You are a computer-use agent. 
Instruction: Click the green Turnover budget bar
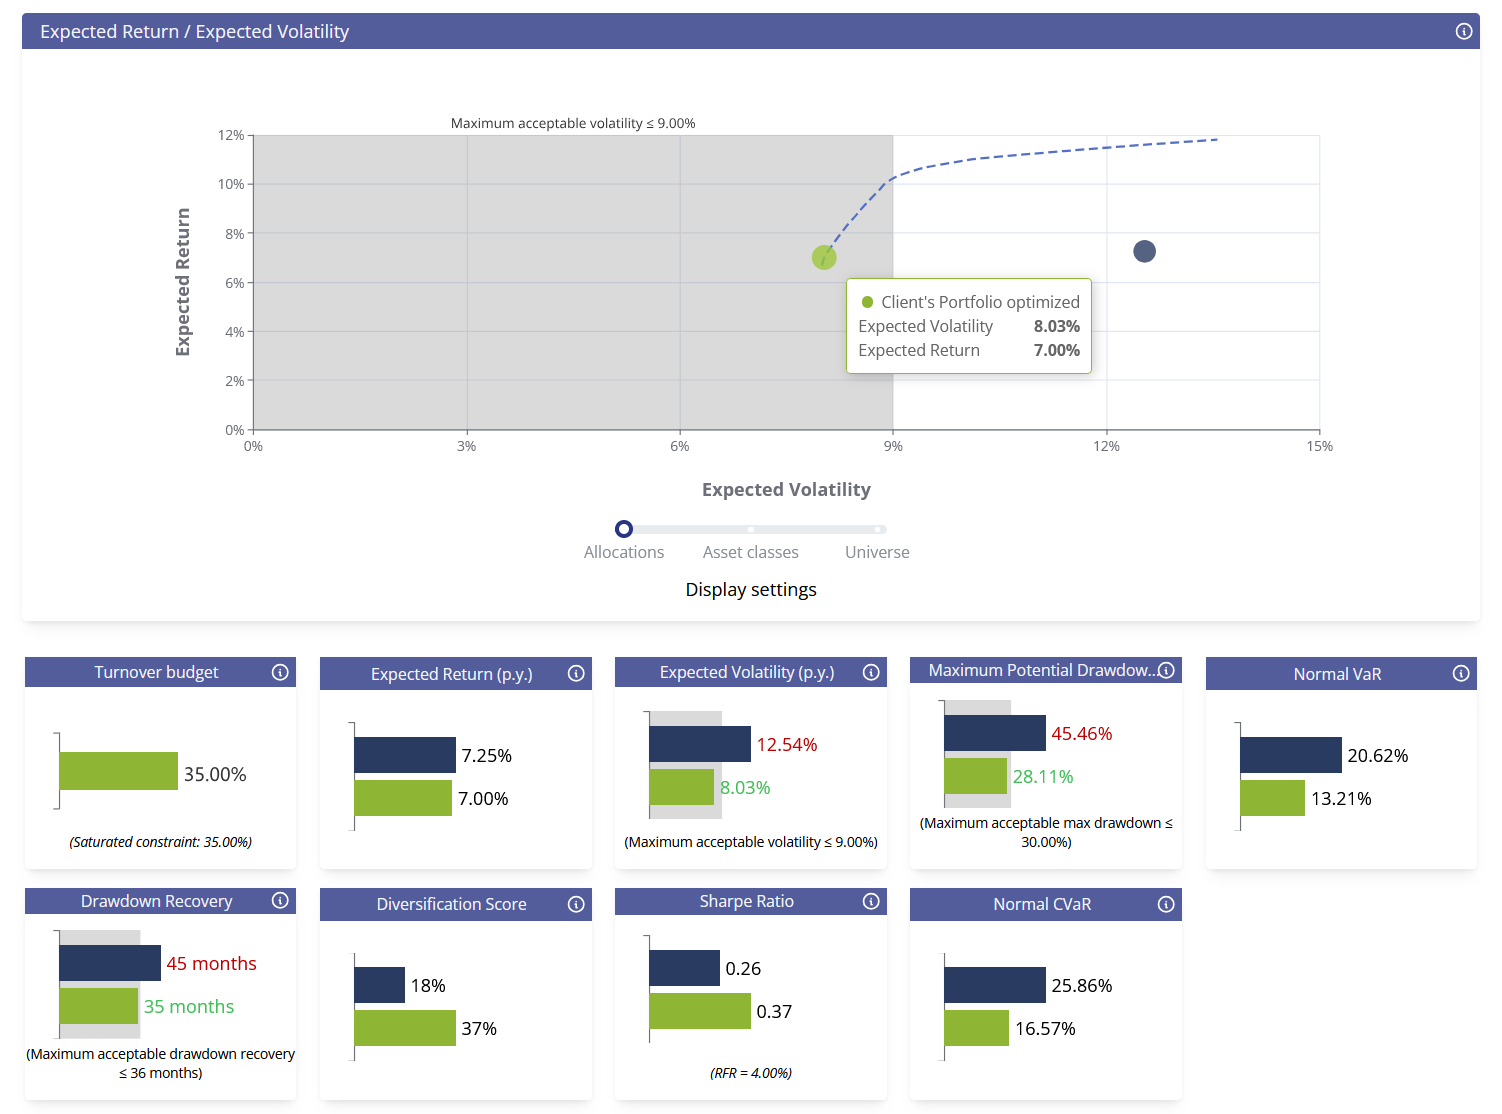tap(118, 772)
